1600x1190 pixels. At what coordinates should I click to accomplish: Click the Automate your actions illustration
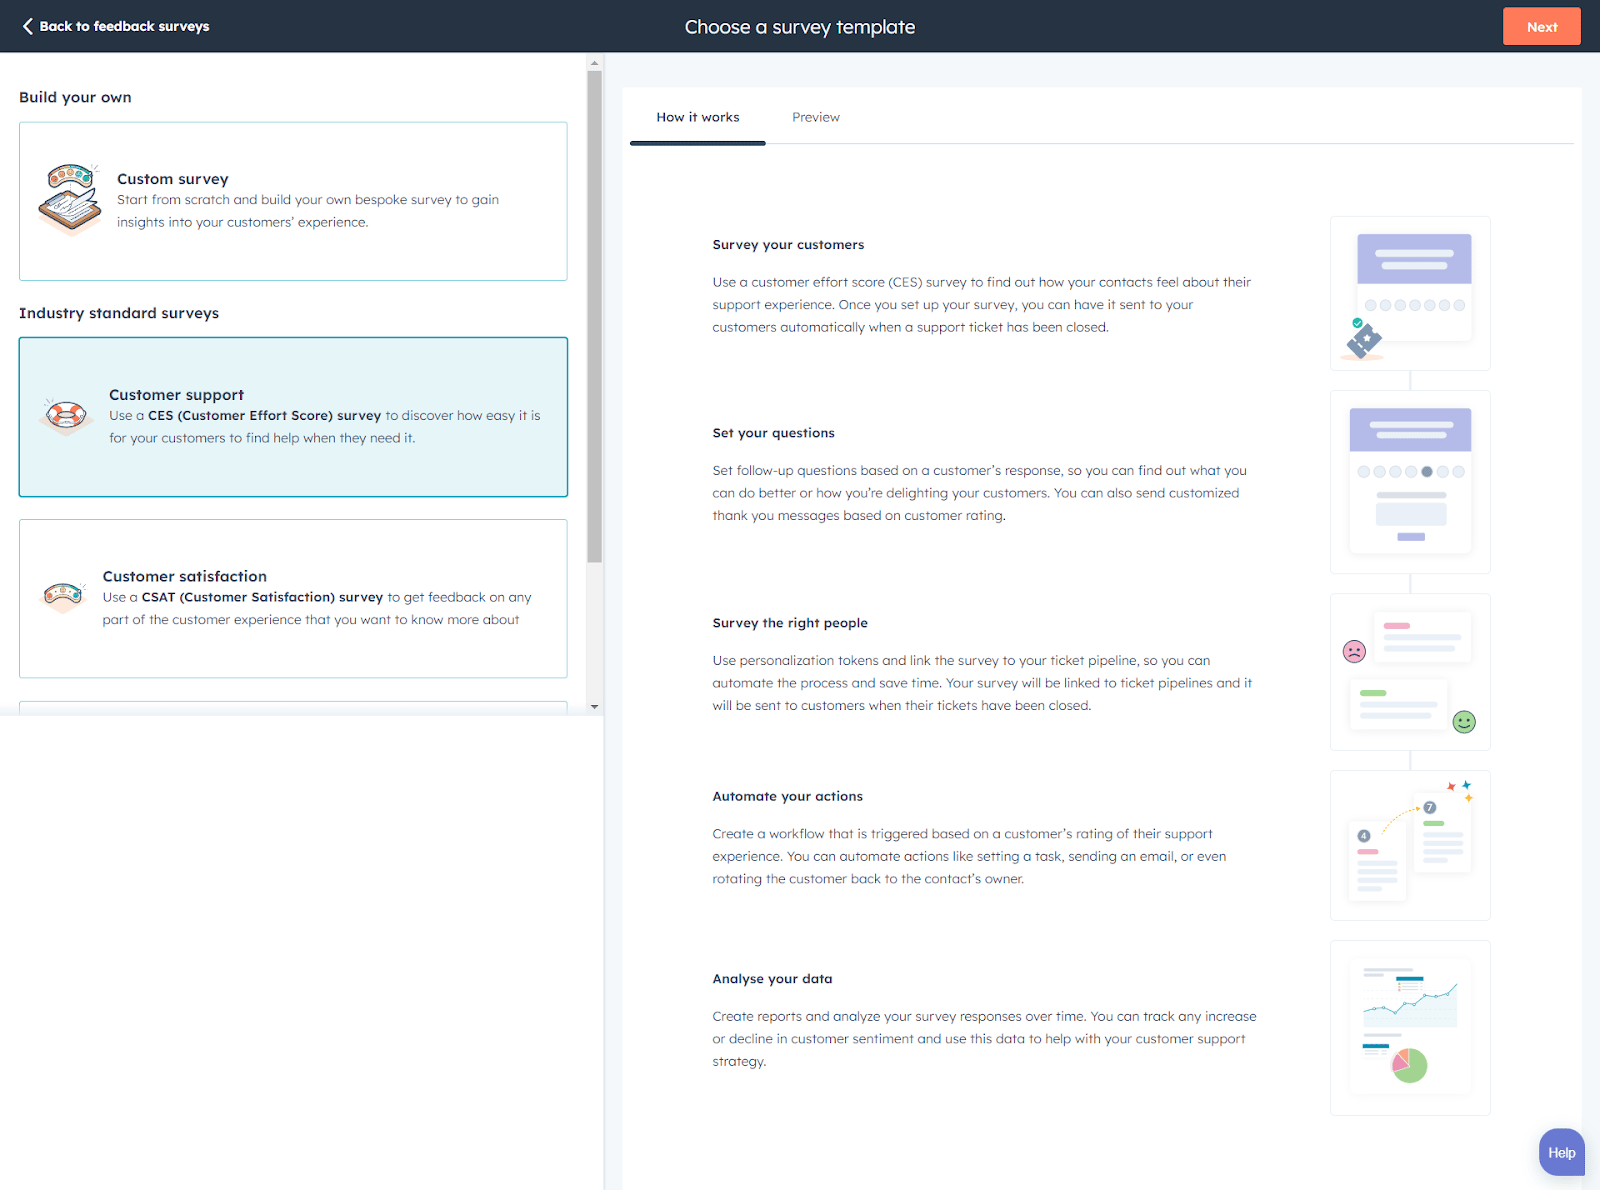click(1410, 845)
